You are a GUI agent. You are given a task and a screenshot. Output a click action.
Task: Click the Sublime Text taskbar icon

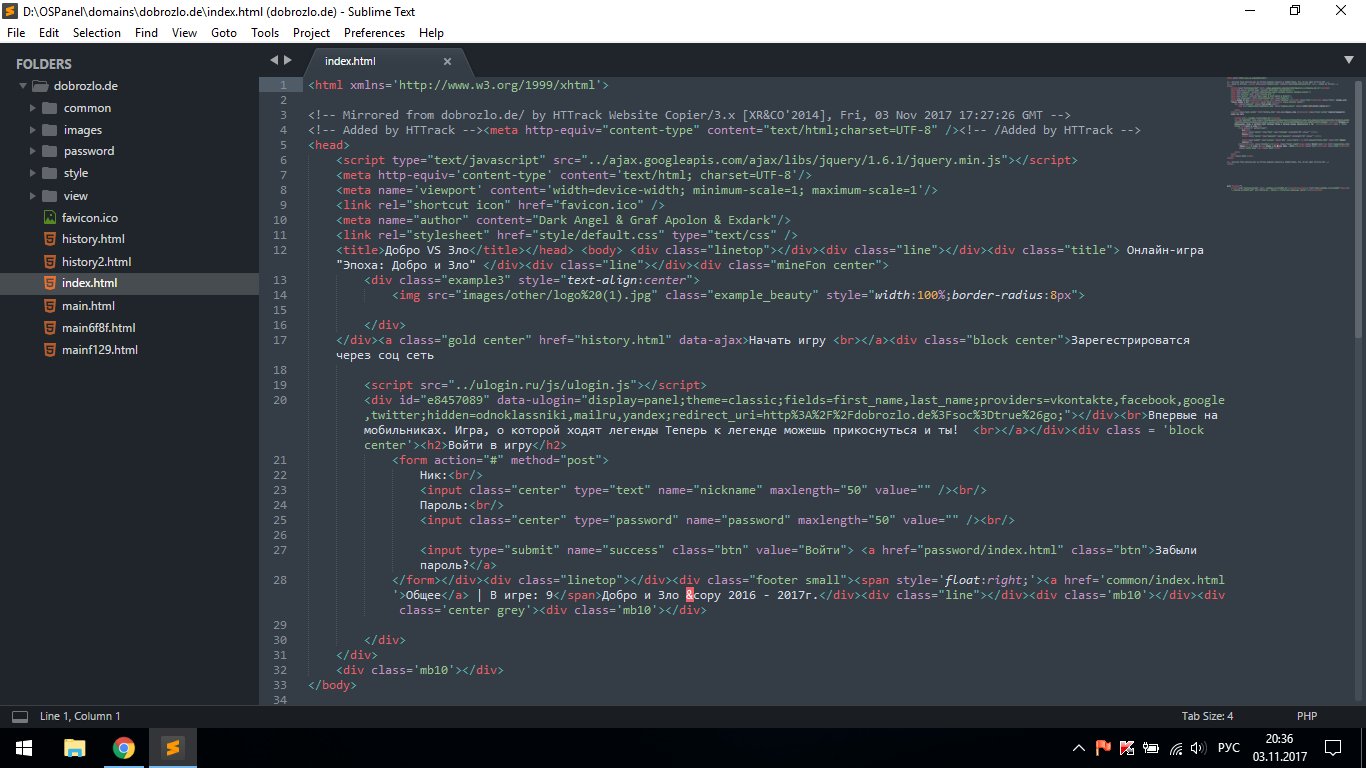(172, 747)
